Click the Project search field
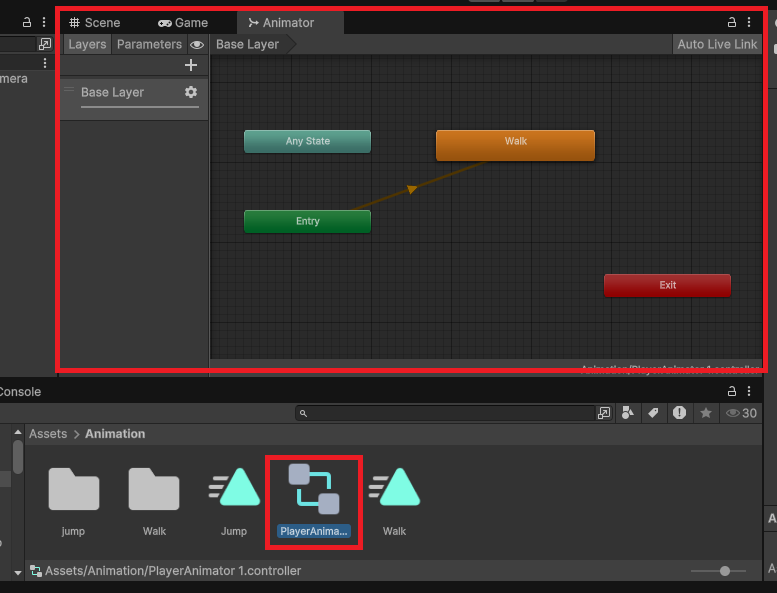This screenshot has width=777, height=593. 444,413
